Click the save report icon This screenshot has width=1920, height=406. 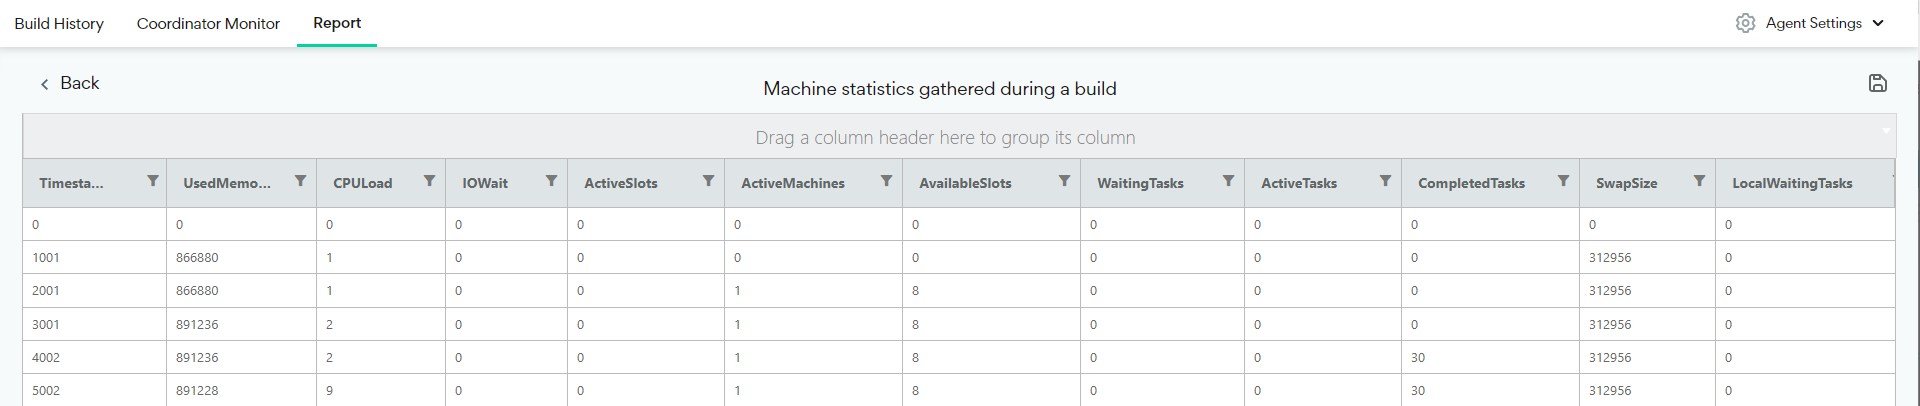click(x=1878, y=83)
